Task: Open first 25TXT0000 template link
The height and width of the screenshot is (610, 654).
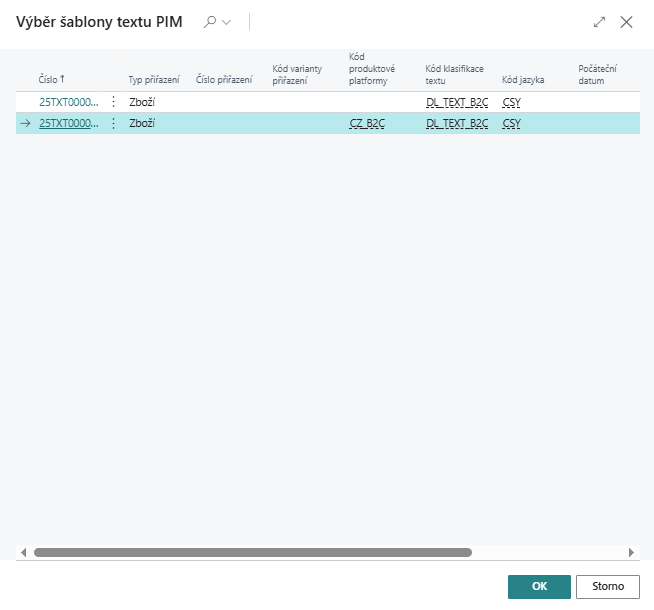Action: click(x=69, y=102)
